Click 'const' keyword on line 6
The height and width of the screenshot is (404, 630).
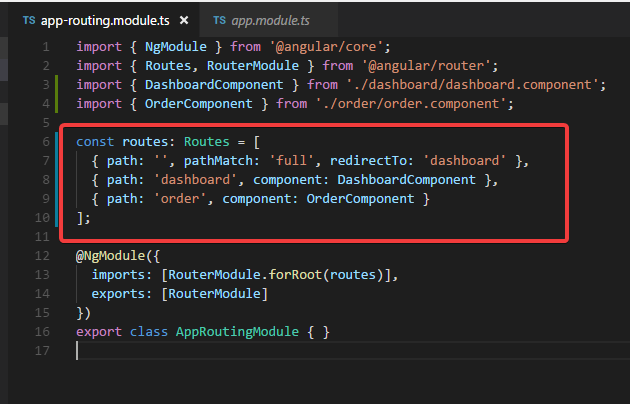tap(95, 142)
